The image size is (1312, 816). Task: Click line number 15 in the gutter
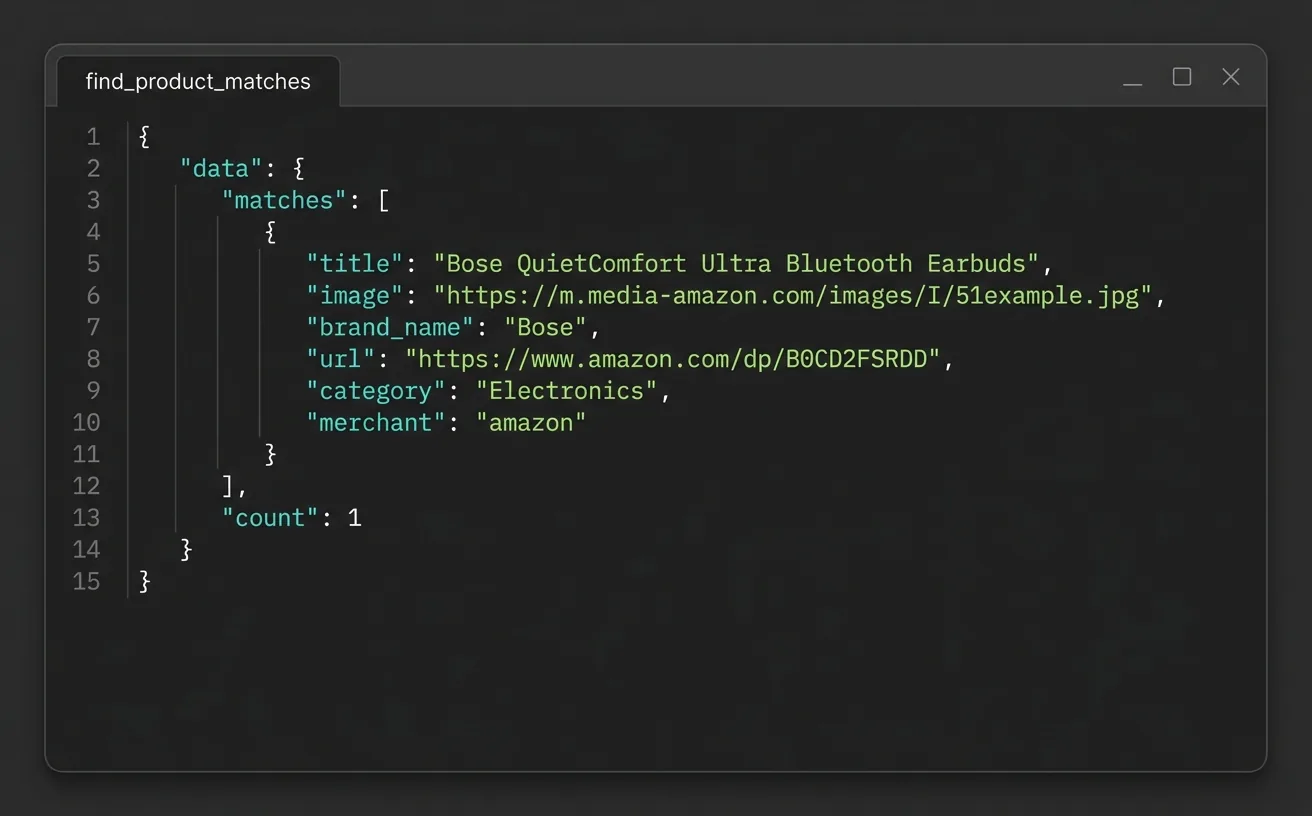(x=86, y=581)
